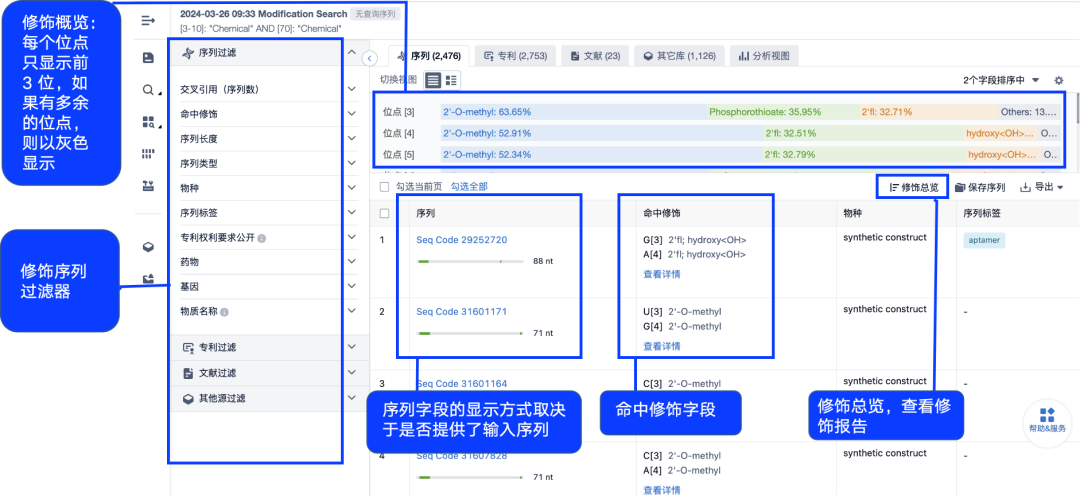The width and height of the screenshot is (1080, 496).
Task: Click the save disk icon in left sidebar
Action: [x=149, y=58]
